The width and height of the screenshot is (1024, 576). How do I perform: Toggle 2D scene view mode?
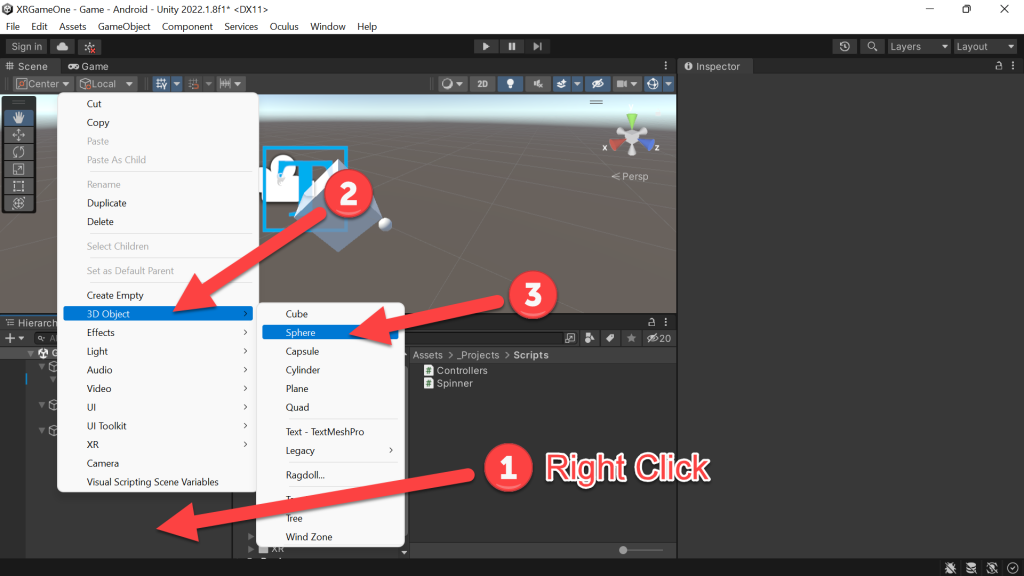pyautogui.click(x=483, y=84)
